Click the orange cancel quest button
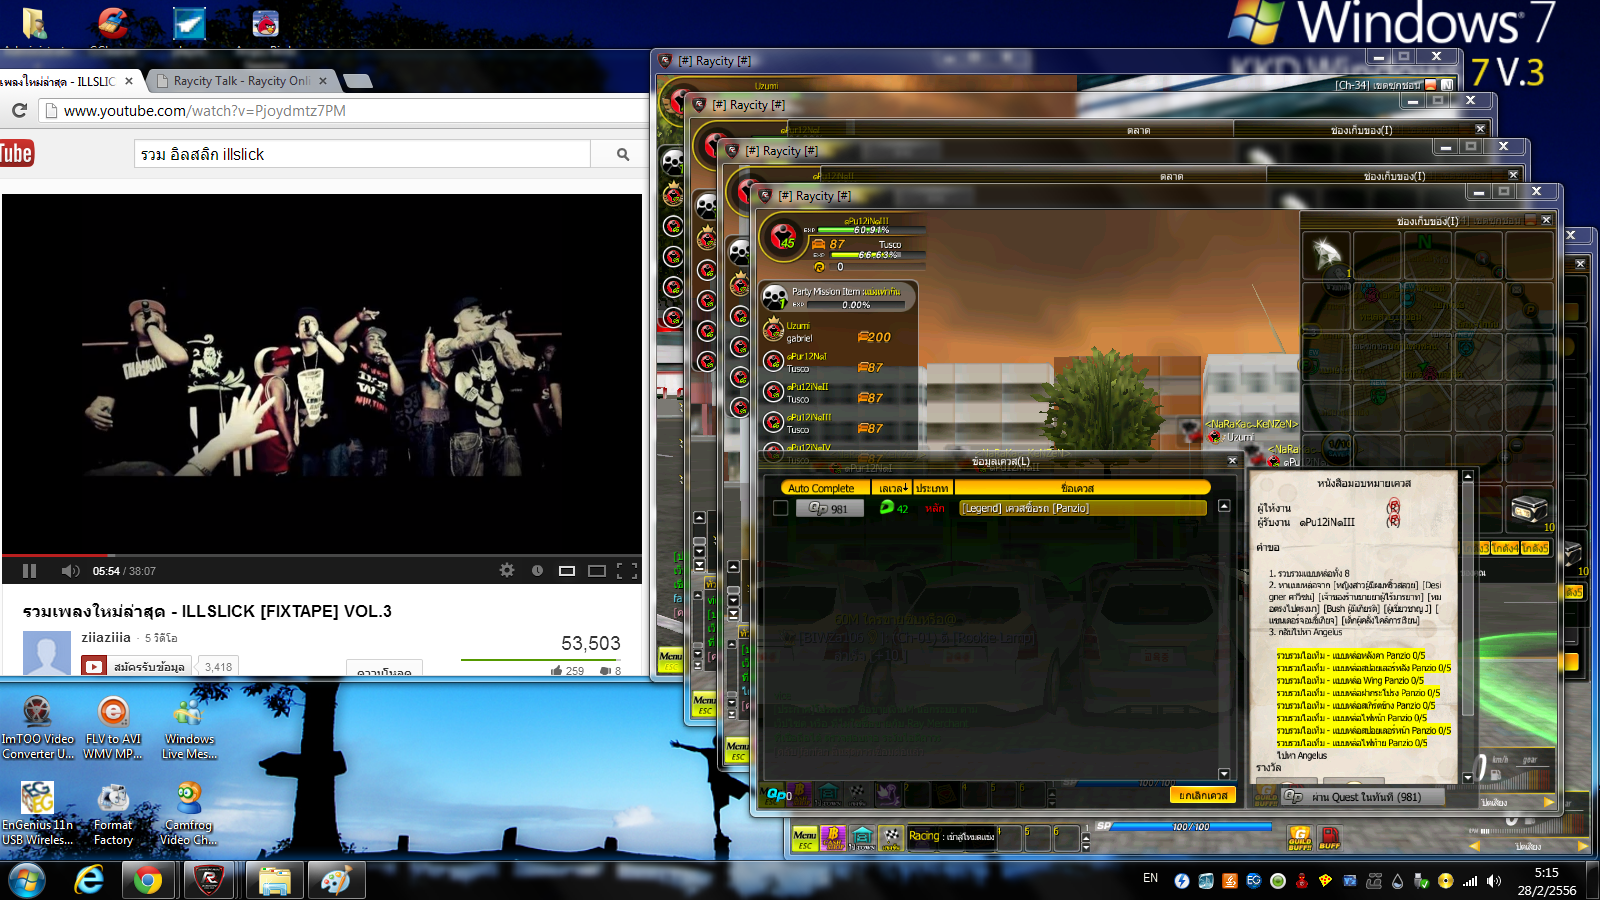The width and height of the screenshot is (1600, 900). tap(1202, 795)
